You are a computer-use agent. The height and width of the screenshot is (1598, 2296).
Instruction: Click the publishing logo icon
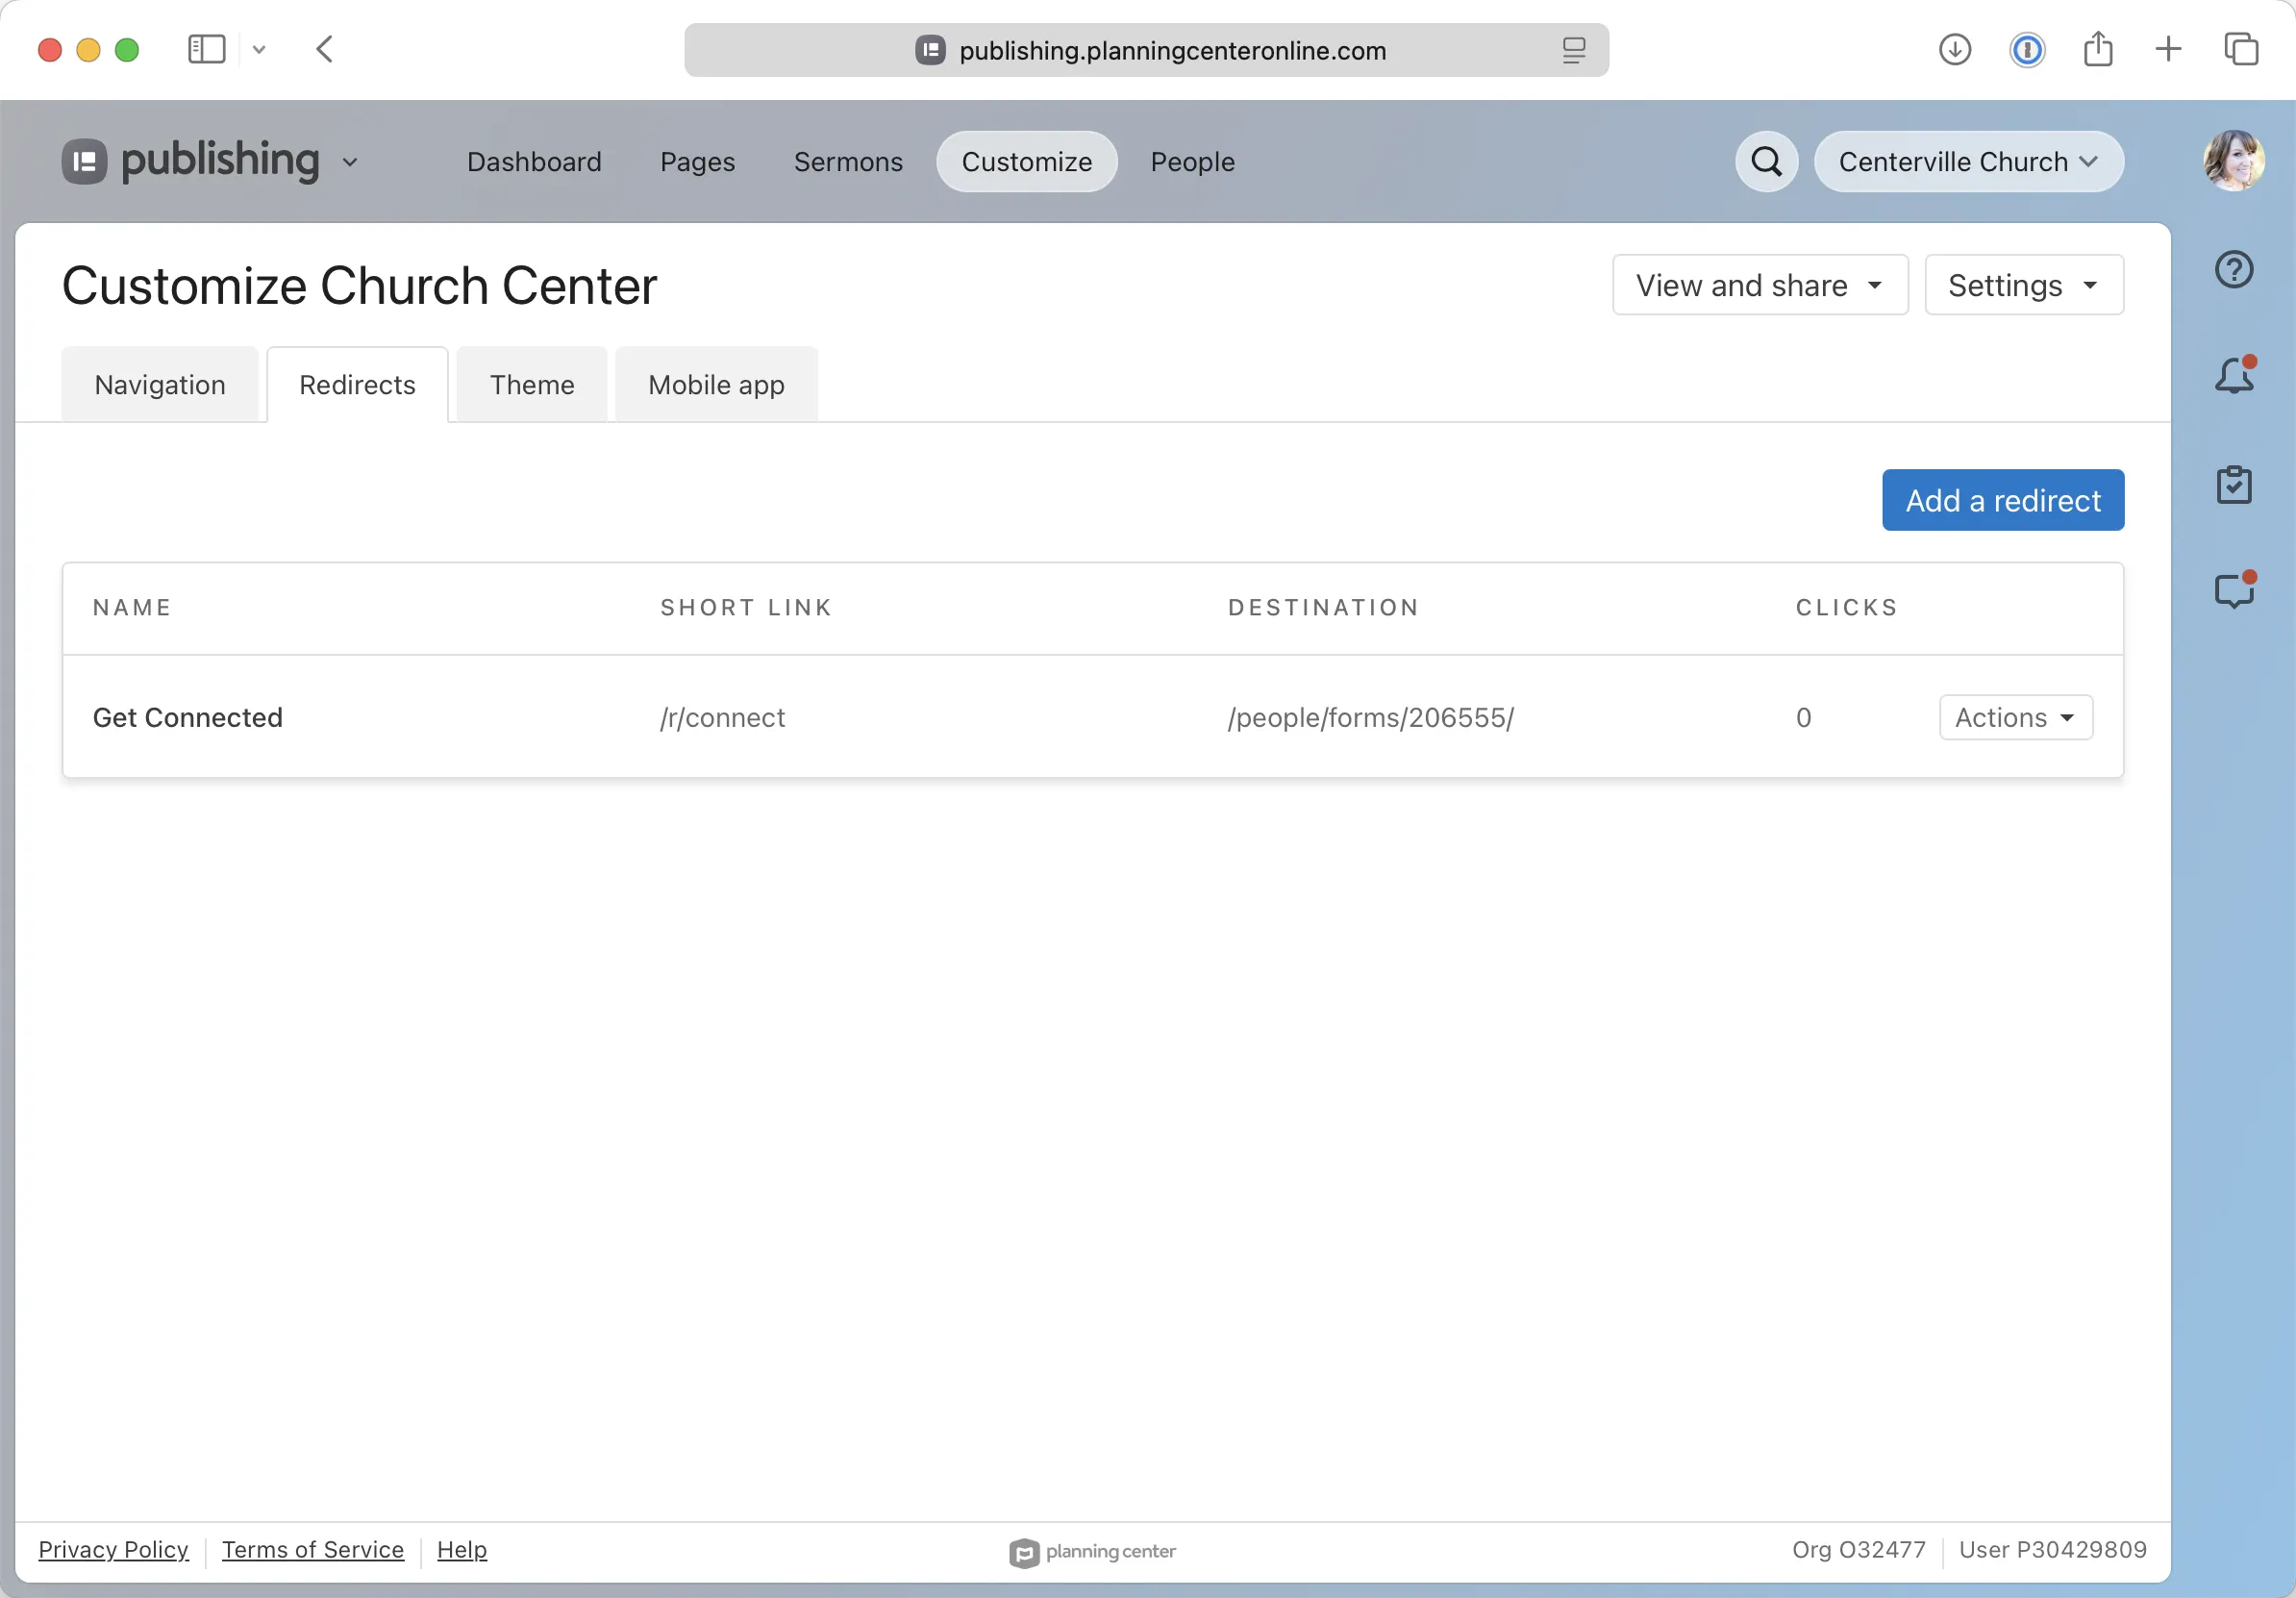84,161
